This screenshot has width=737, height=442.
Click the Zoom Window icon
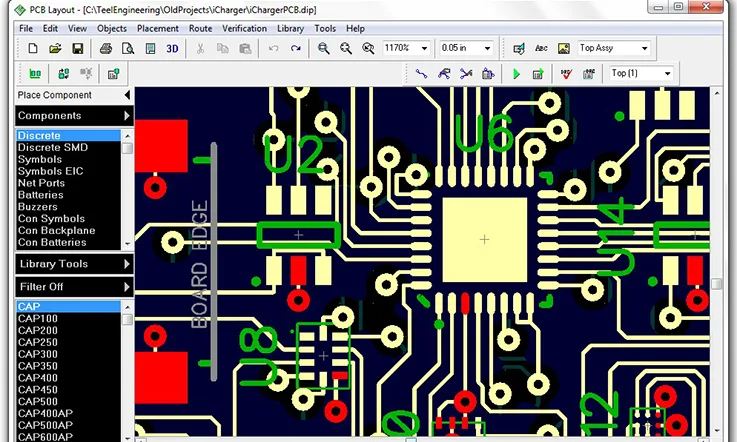click(x=368, y=48)
